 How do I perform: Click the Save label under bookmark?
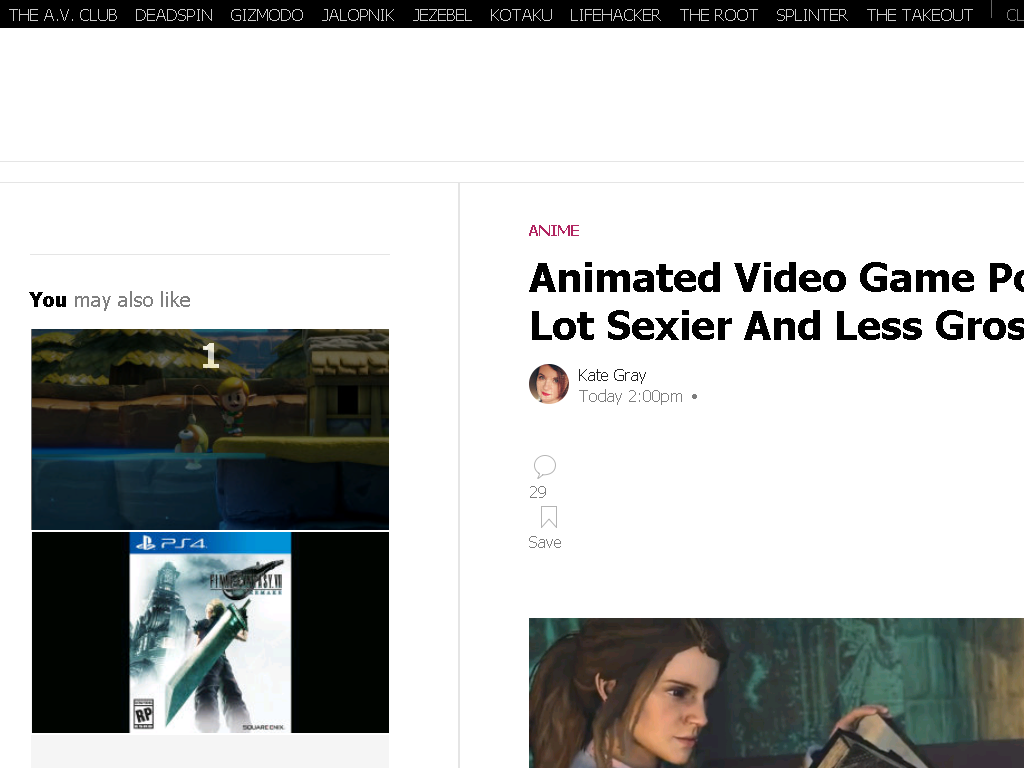[545, 542]
